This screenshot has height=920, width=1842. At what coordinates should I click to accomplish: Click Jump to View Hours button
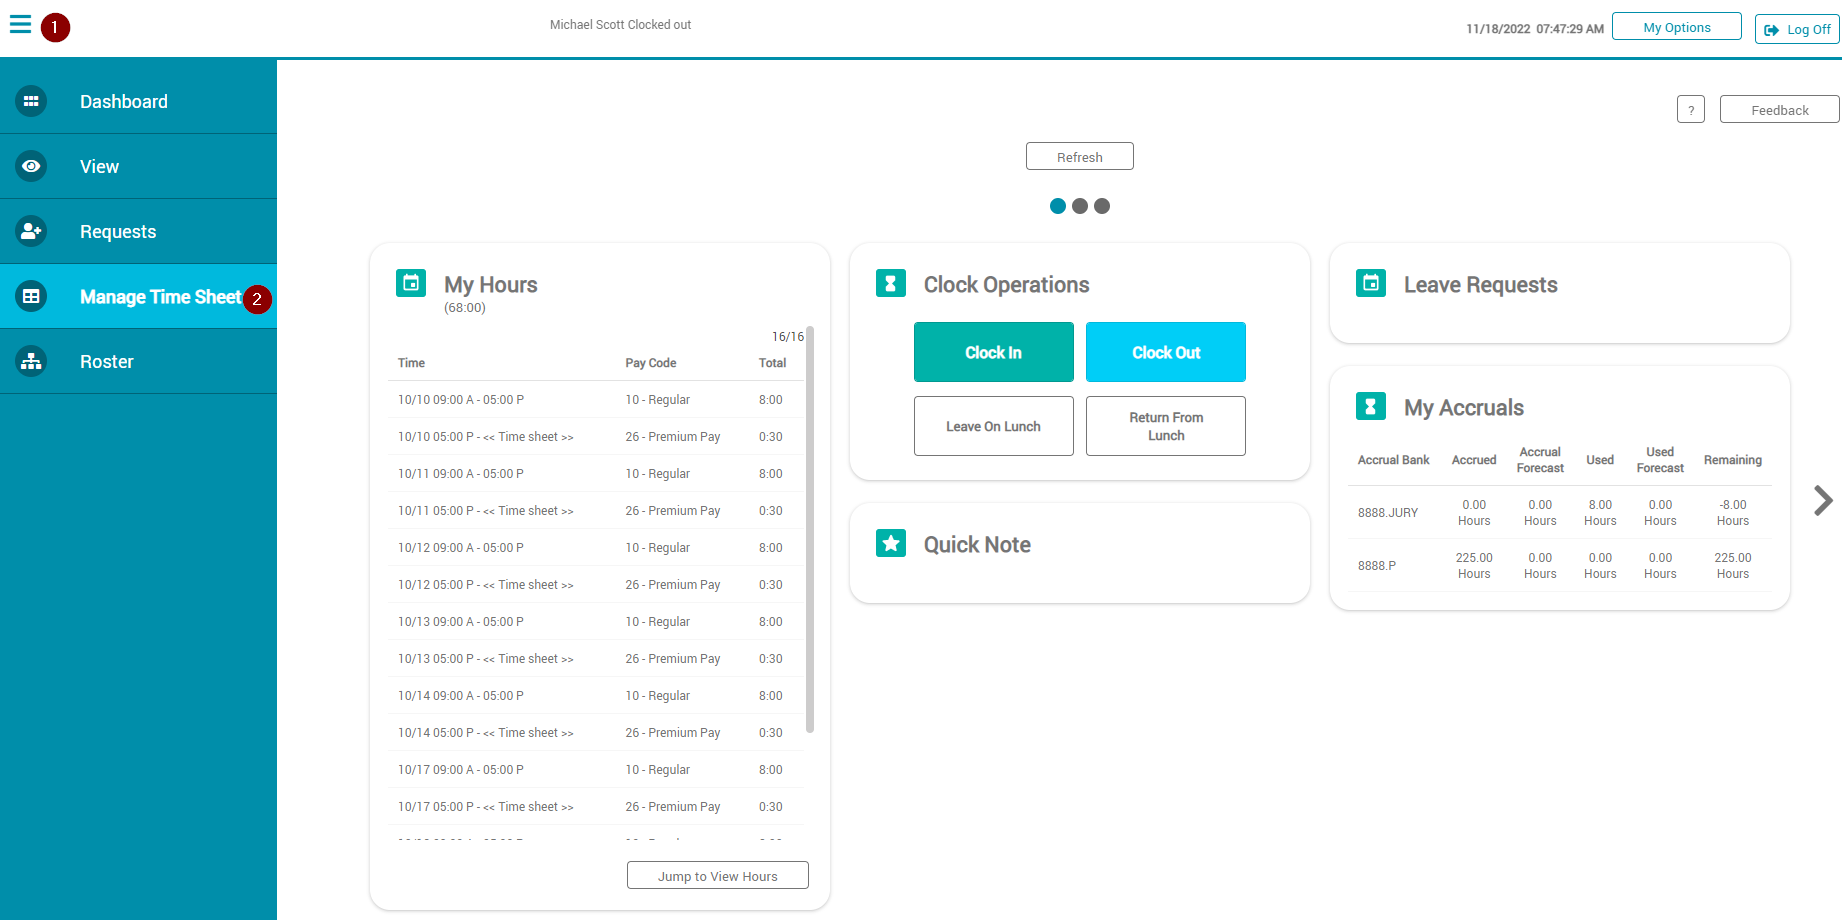point(718,876)
